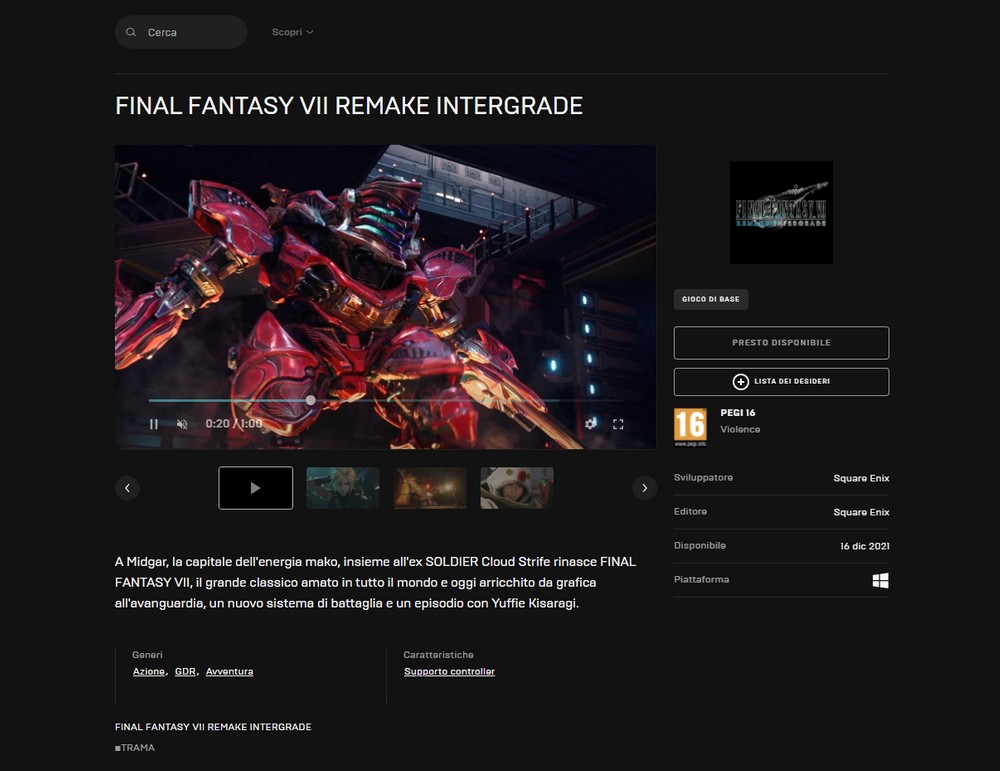Unmute the trailer audio

click(x=182, y=424)
